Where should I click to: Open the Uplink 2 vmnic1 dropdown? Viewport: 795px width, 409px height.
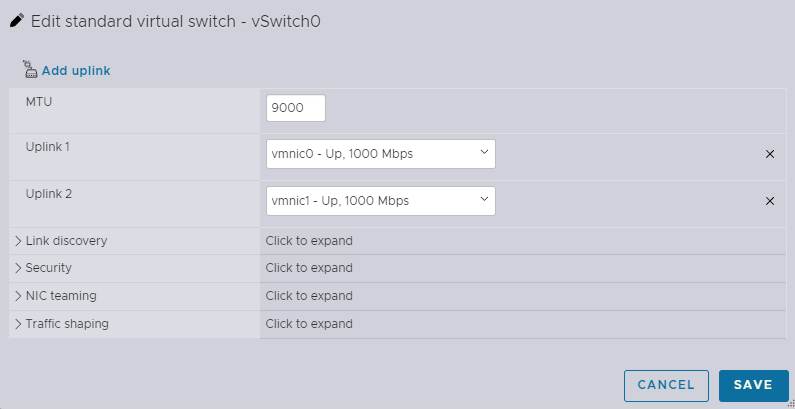[381, 201]
